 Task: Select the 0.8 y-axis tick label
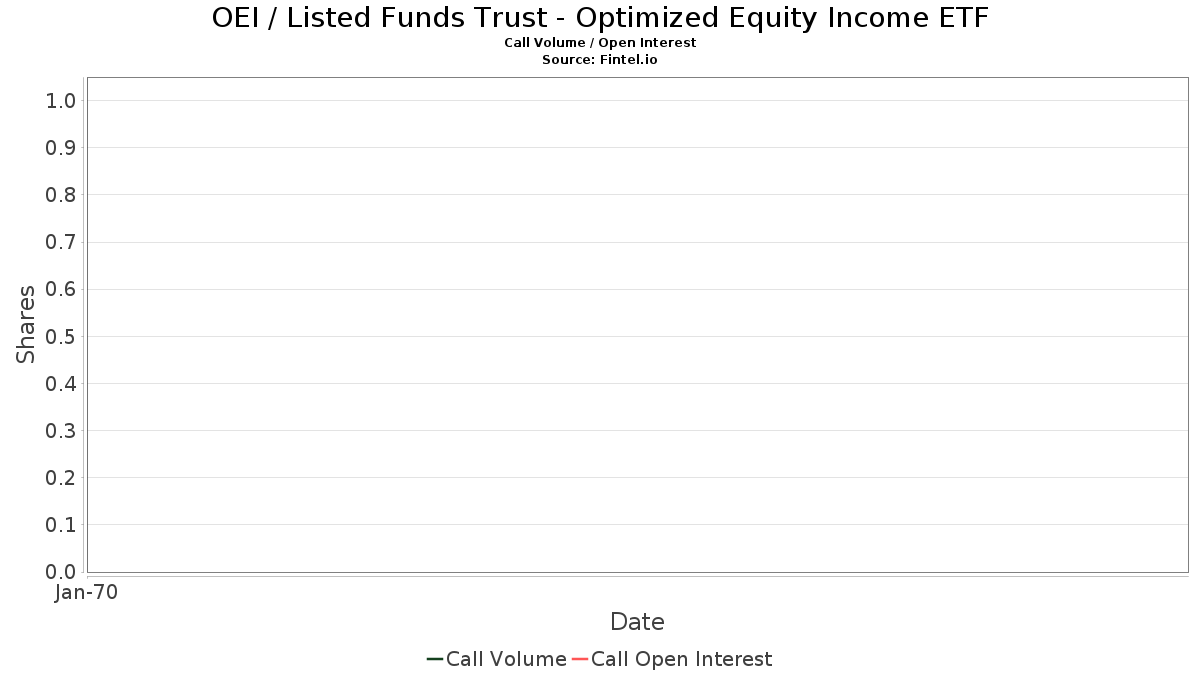[61, 195]
